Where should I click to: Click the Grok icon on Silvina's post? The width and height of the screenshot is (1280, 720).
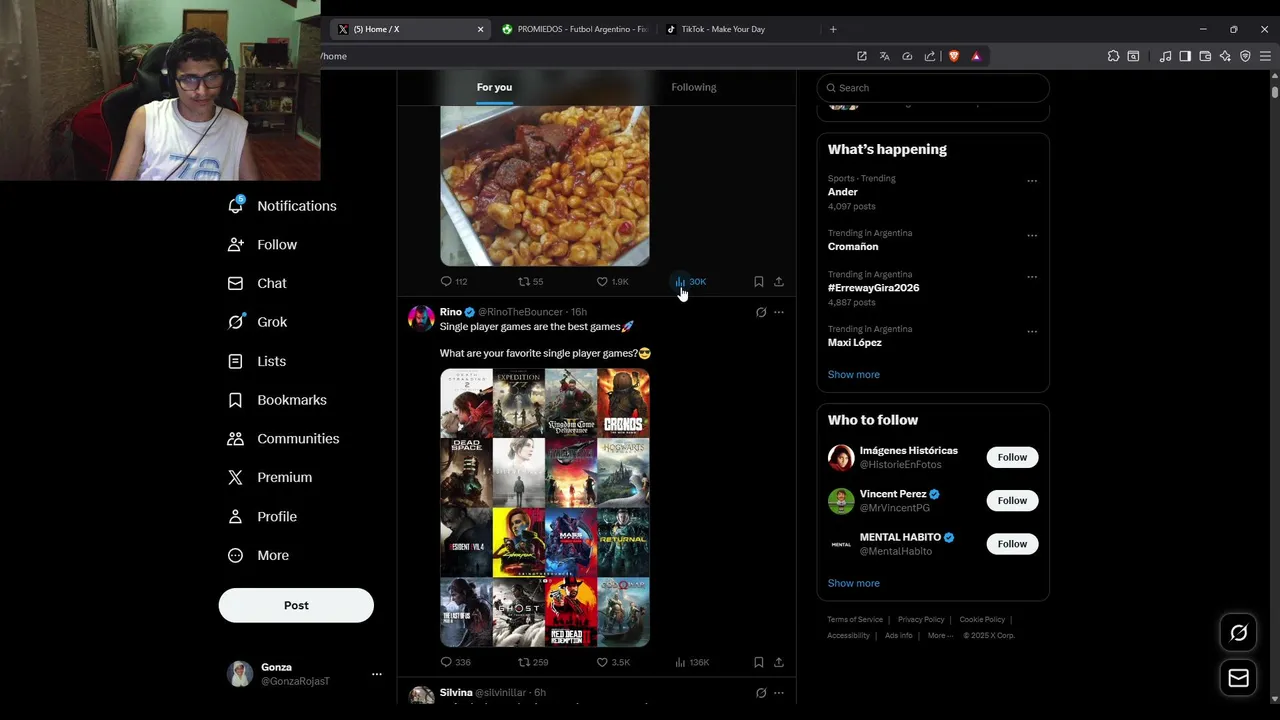761,693
